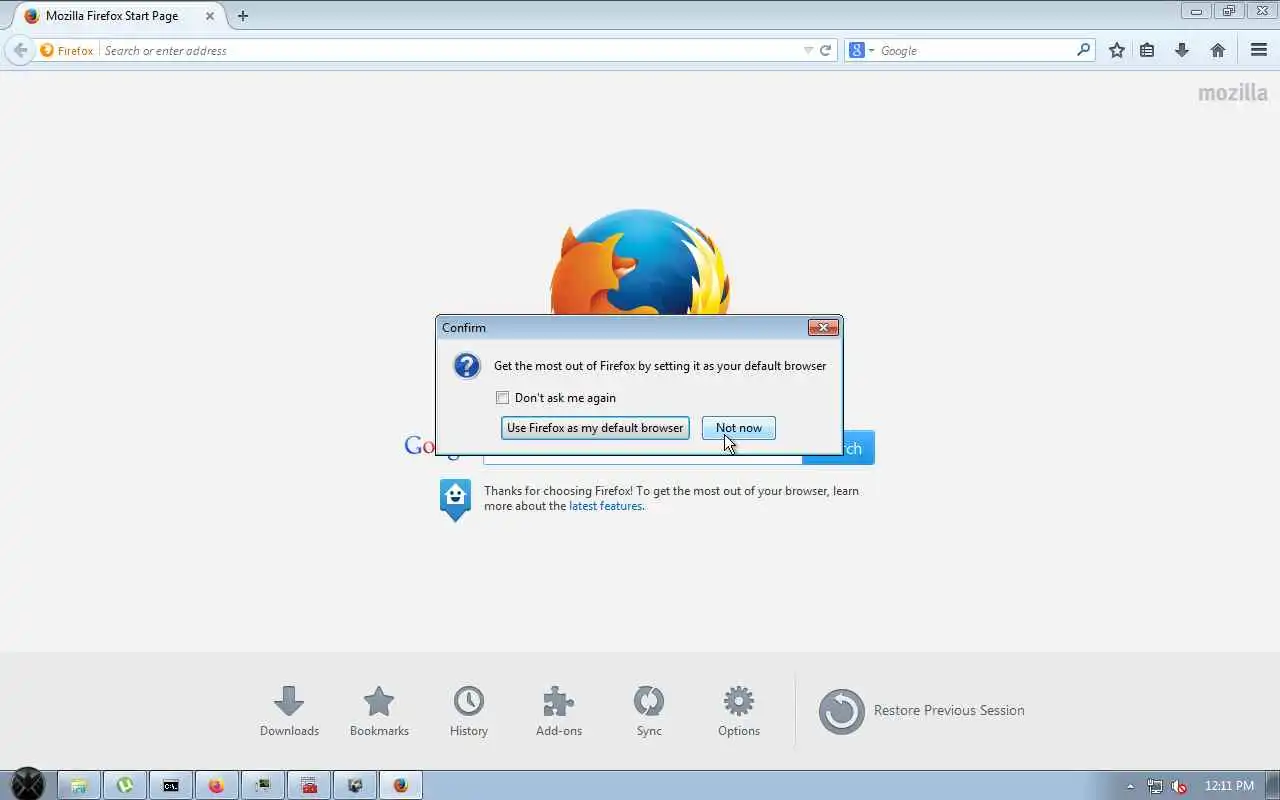
Task: Click the back arrow navigation button
Action: (x=20, y=50)
